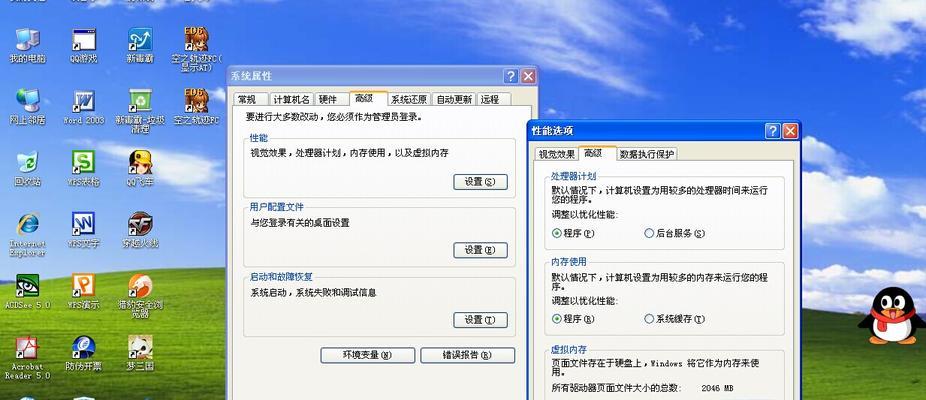
Task: Click the QQ penguin desktop pet
Action: coord(892,315)
